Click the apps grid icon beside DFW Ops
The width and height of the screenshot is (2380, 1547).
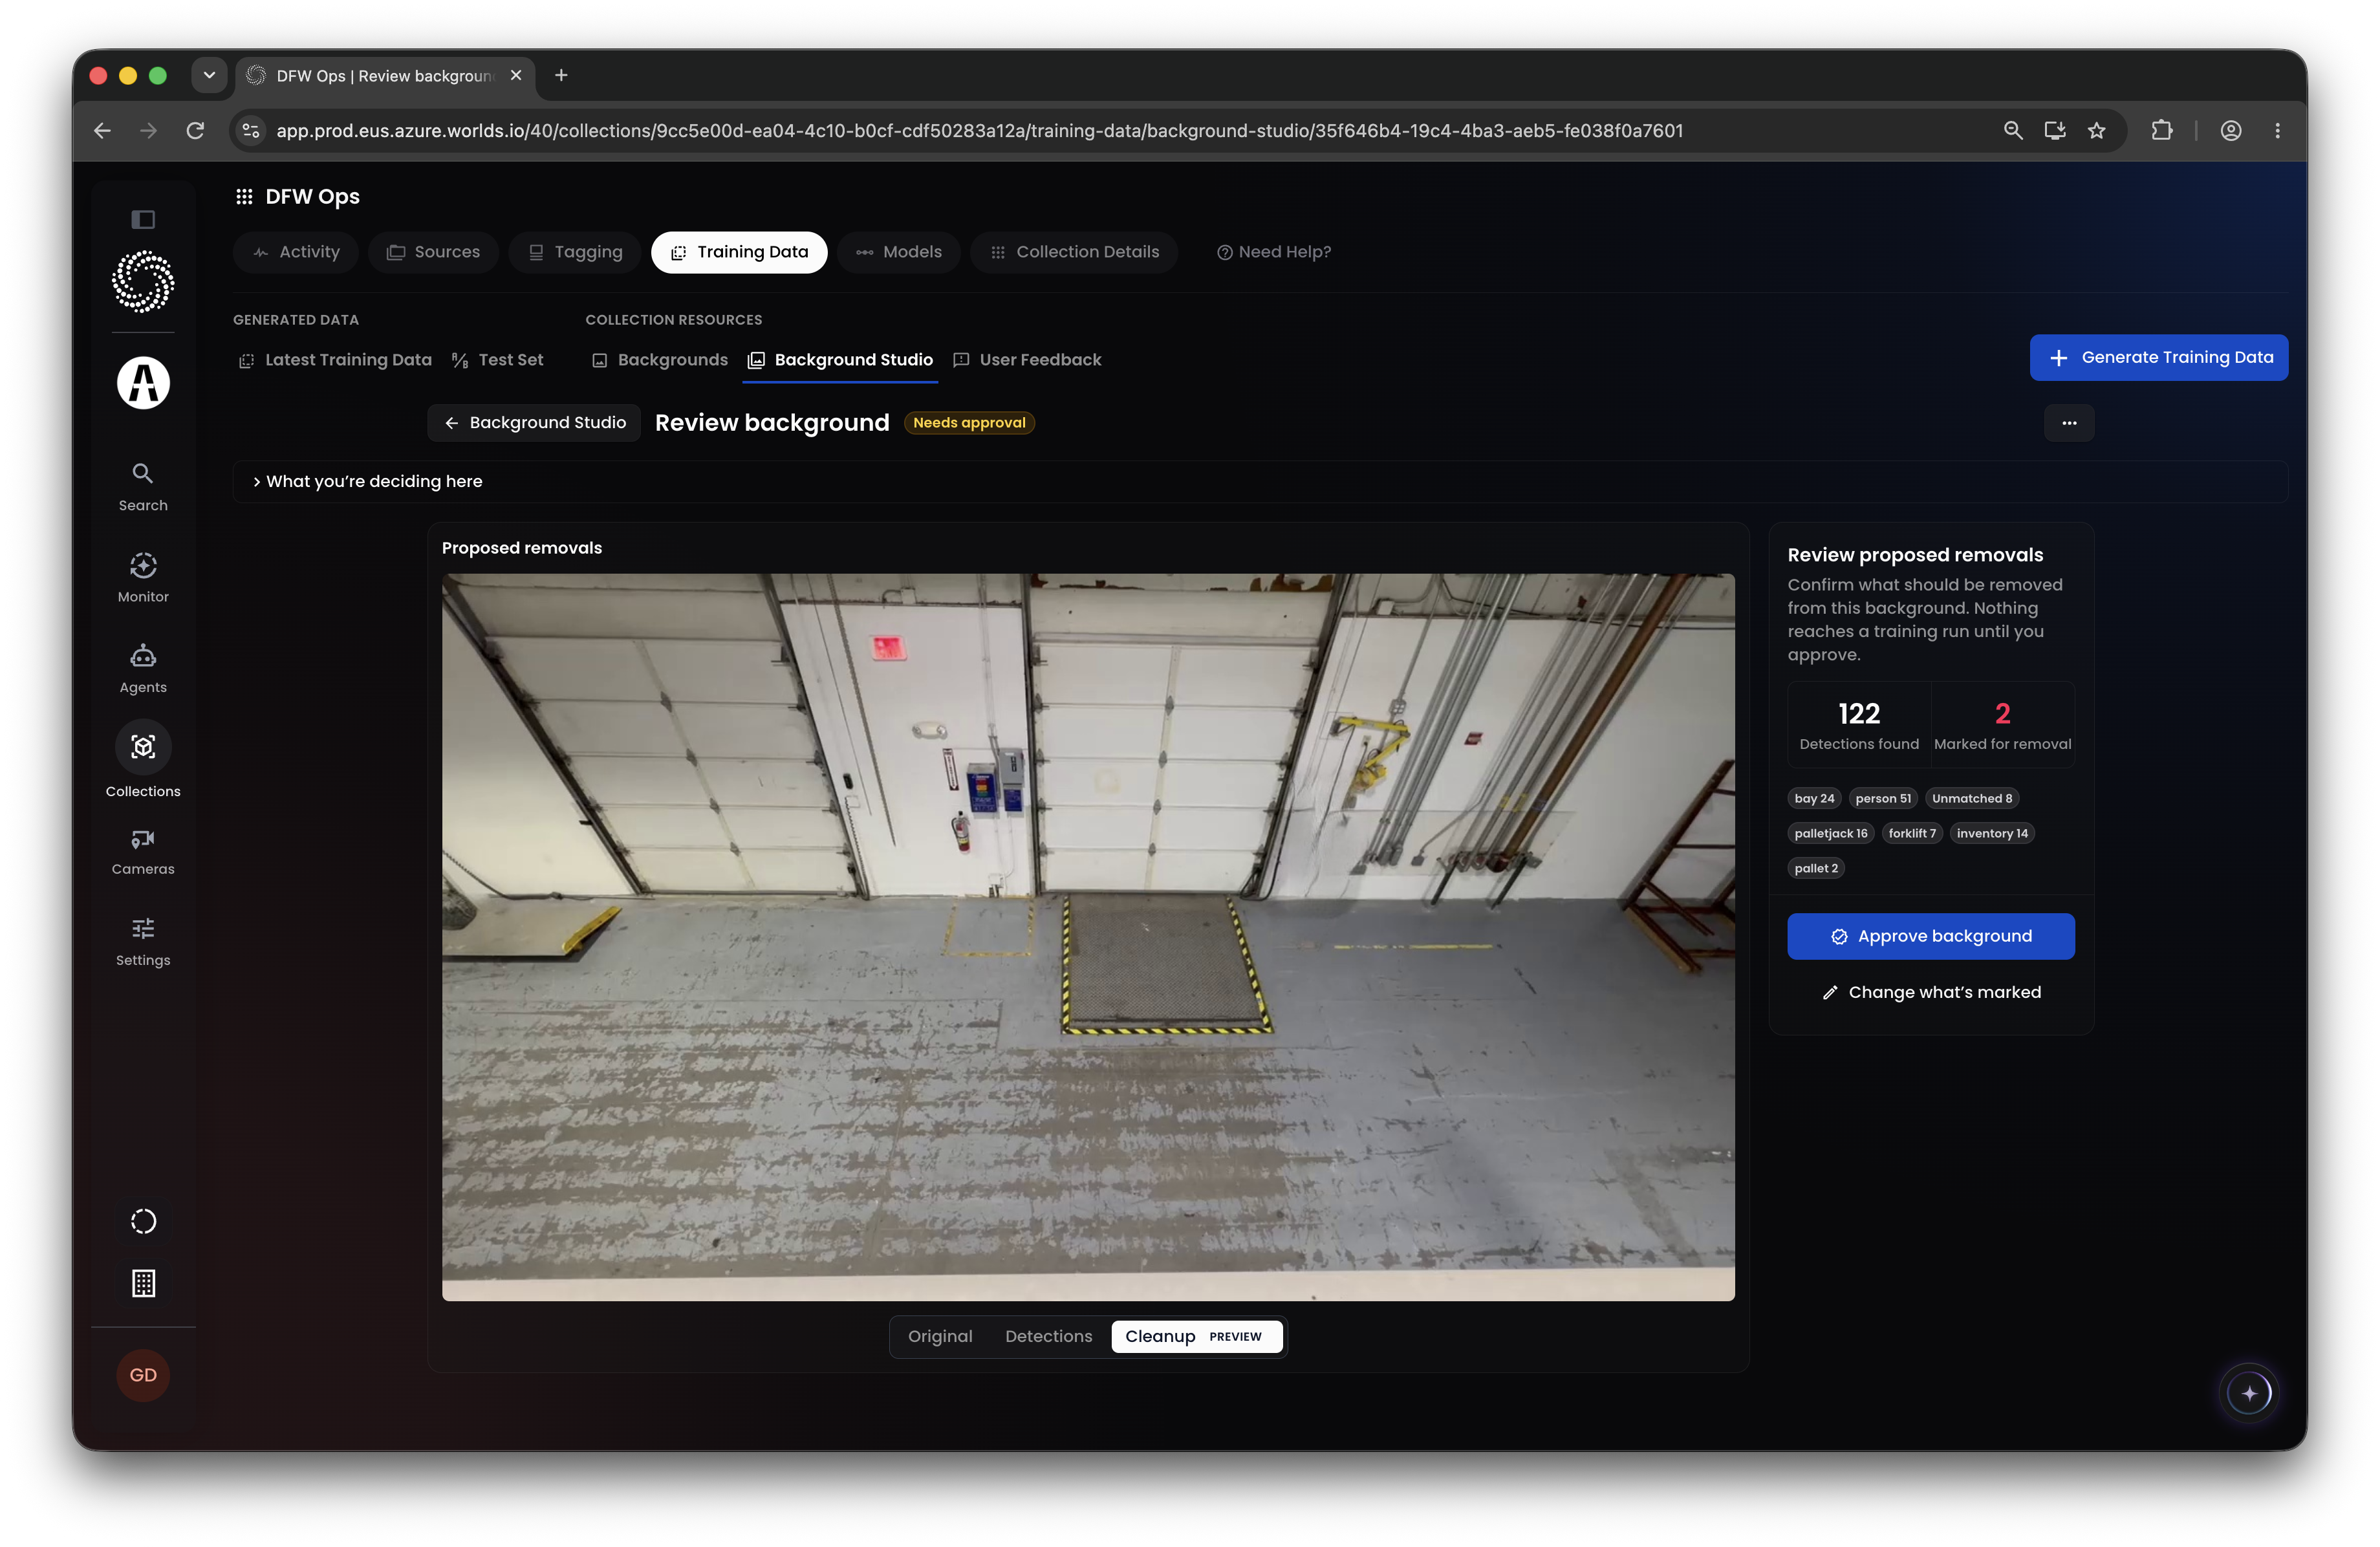pyautogui.click(x=244, y=197)
